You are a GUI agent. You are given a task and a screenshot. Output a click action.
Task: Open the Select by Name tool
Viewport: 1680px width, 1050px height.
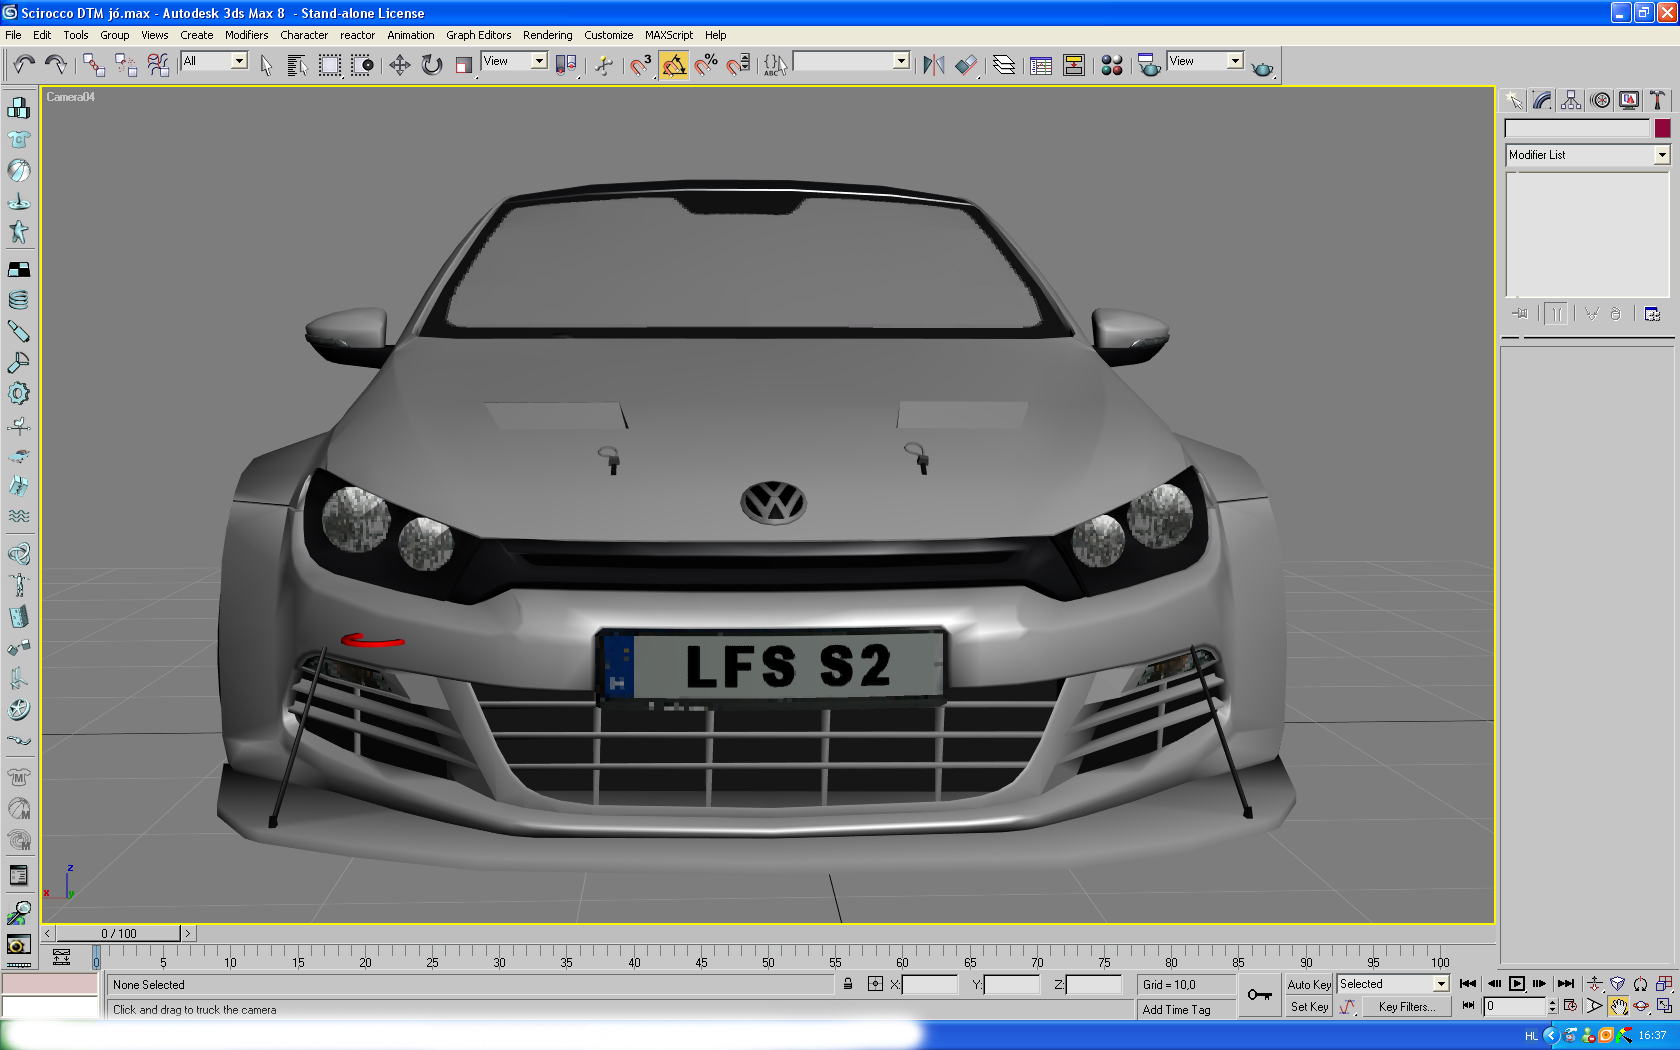[297, 65]
